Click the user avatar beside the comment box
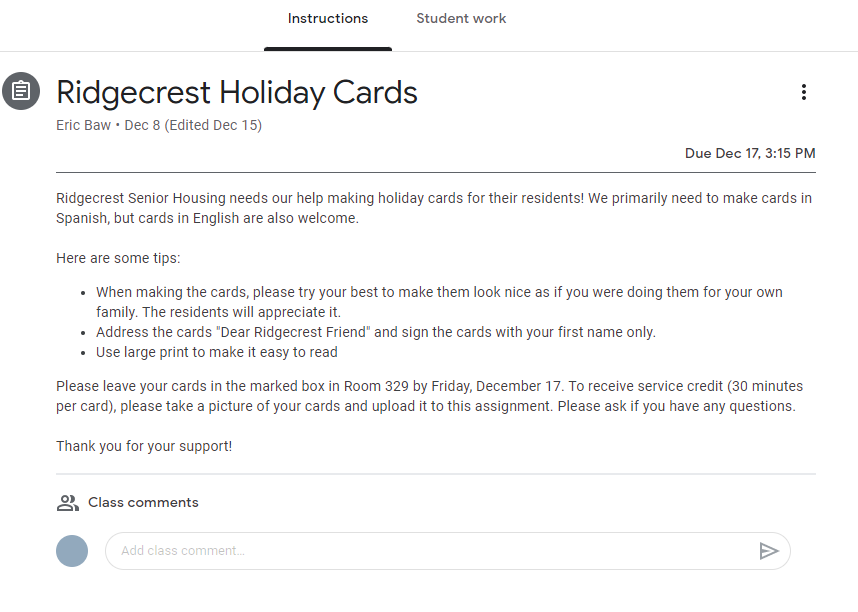Screen dimensions: 858x612 tap(72, 551)
